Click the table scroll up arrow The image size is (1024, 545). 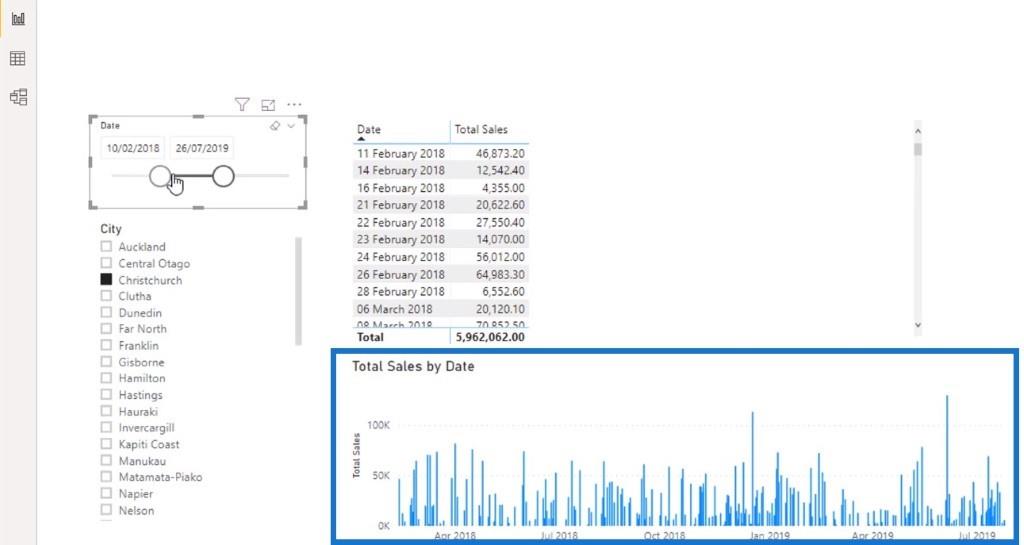click(918, 131)
